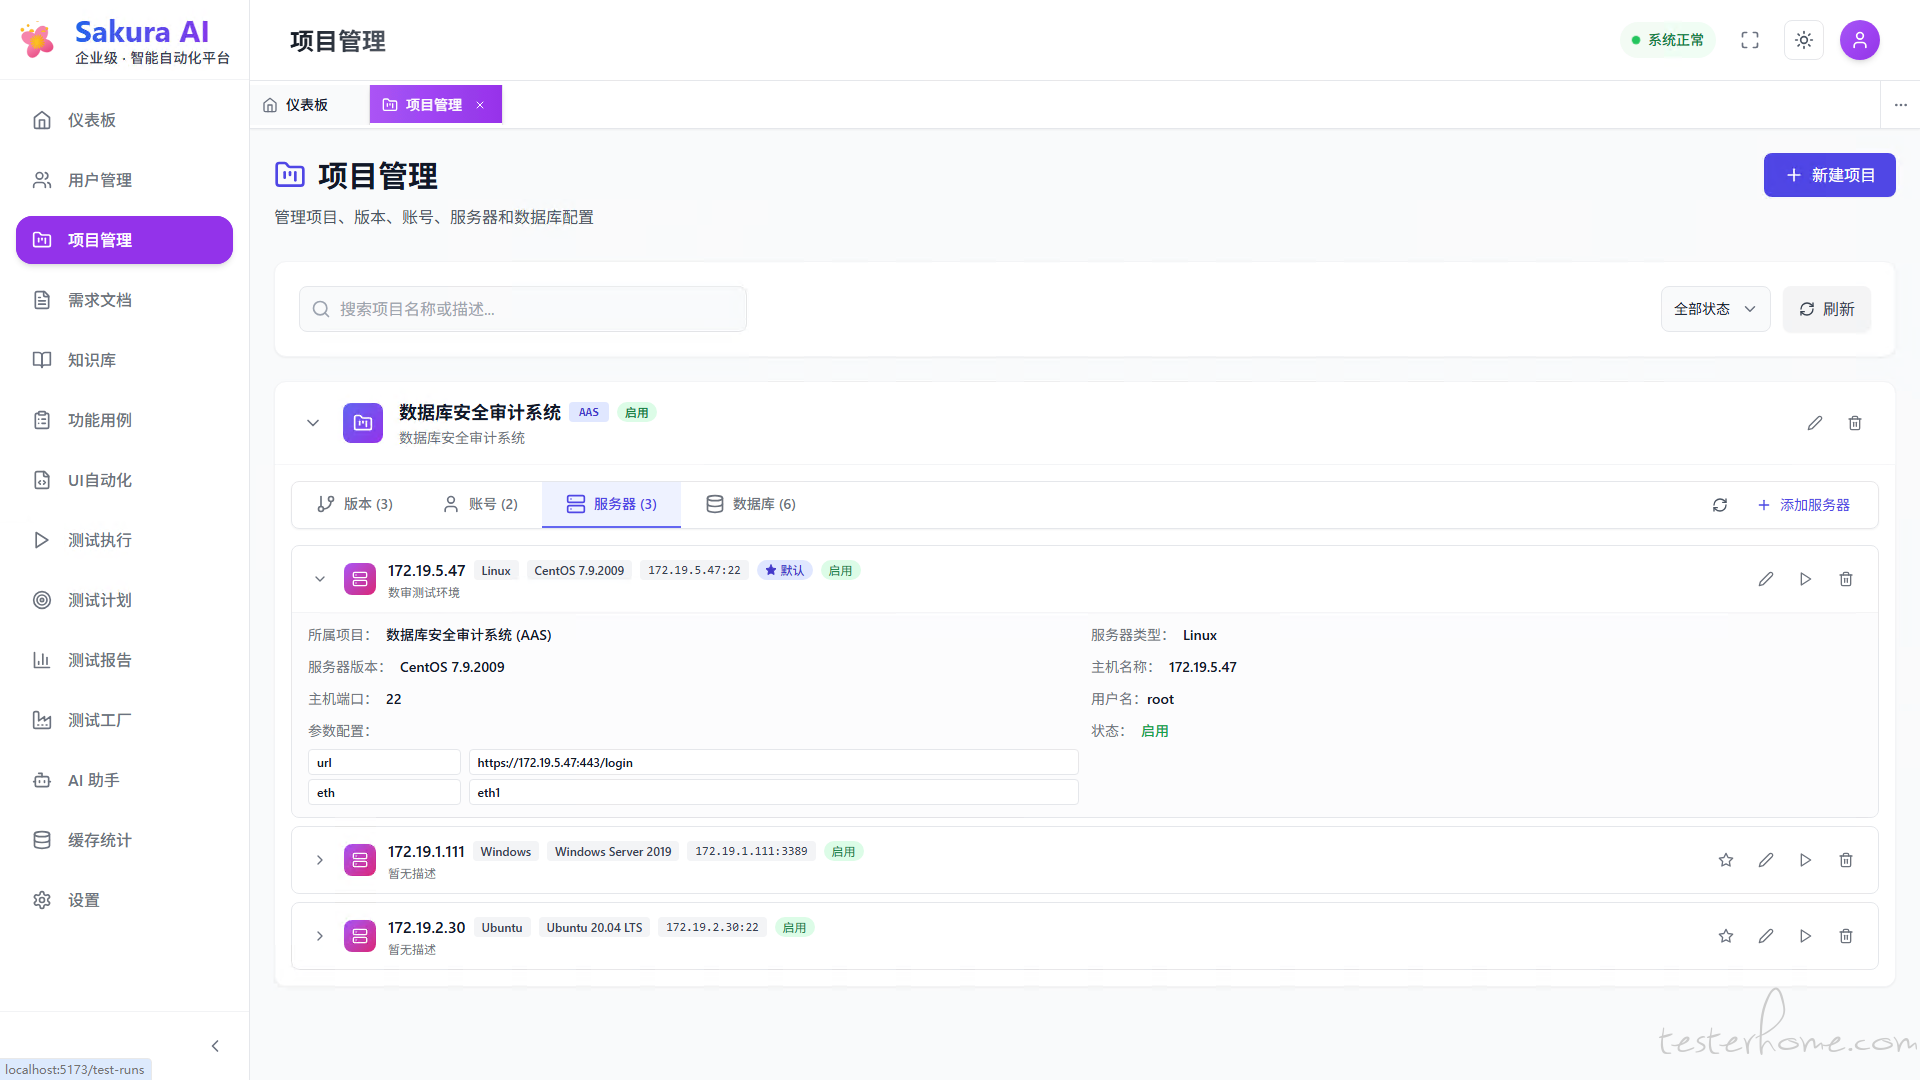Open the 全部状态 status filter dropdown
1920x1080 pixels.
(x=1715, y=309)
